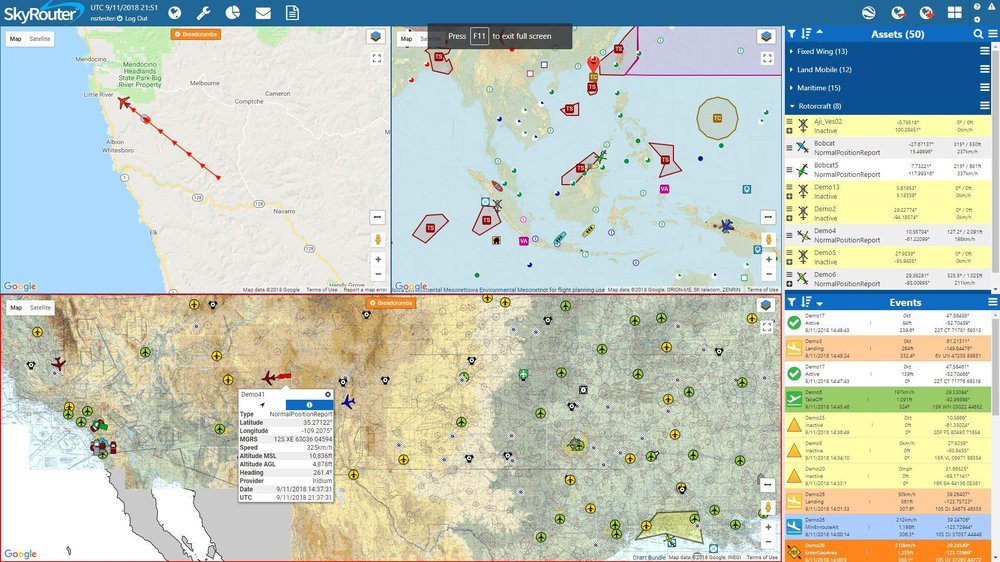Sort the Assets list with sort icon
Image resolution: width=1000 pixels, height=562 pixels.
[x=806, y=34]
